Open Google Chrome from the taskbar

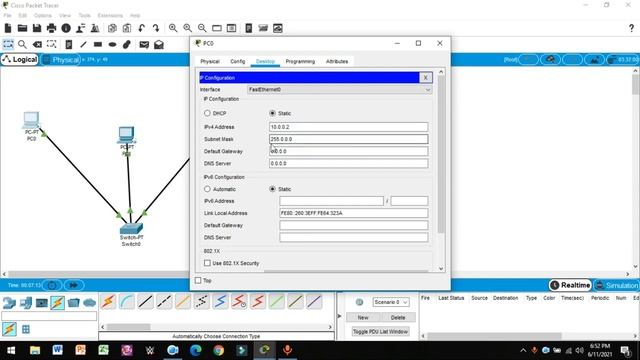coord(218,350)
